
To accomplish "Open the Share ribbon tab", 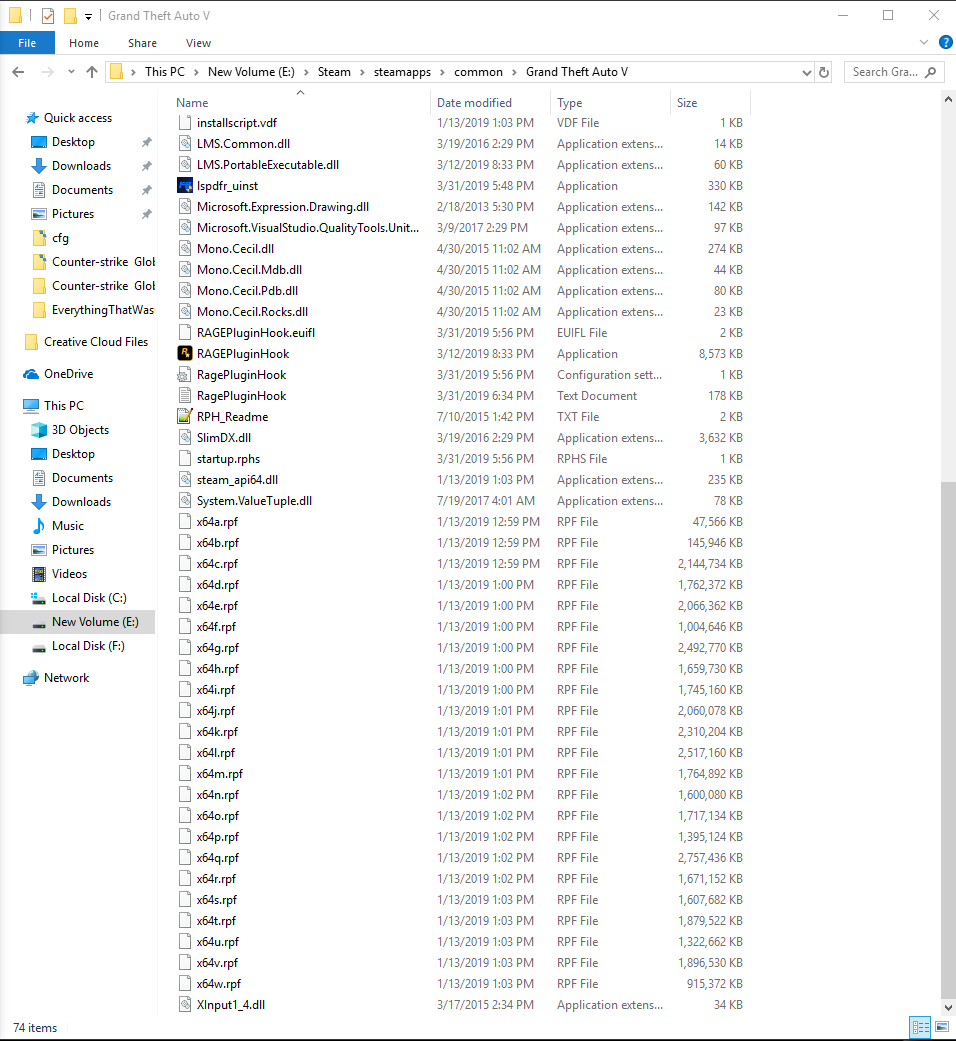I will (142, 43).
